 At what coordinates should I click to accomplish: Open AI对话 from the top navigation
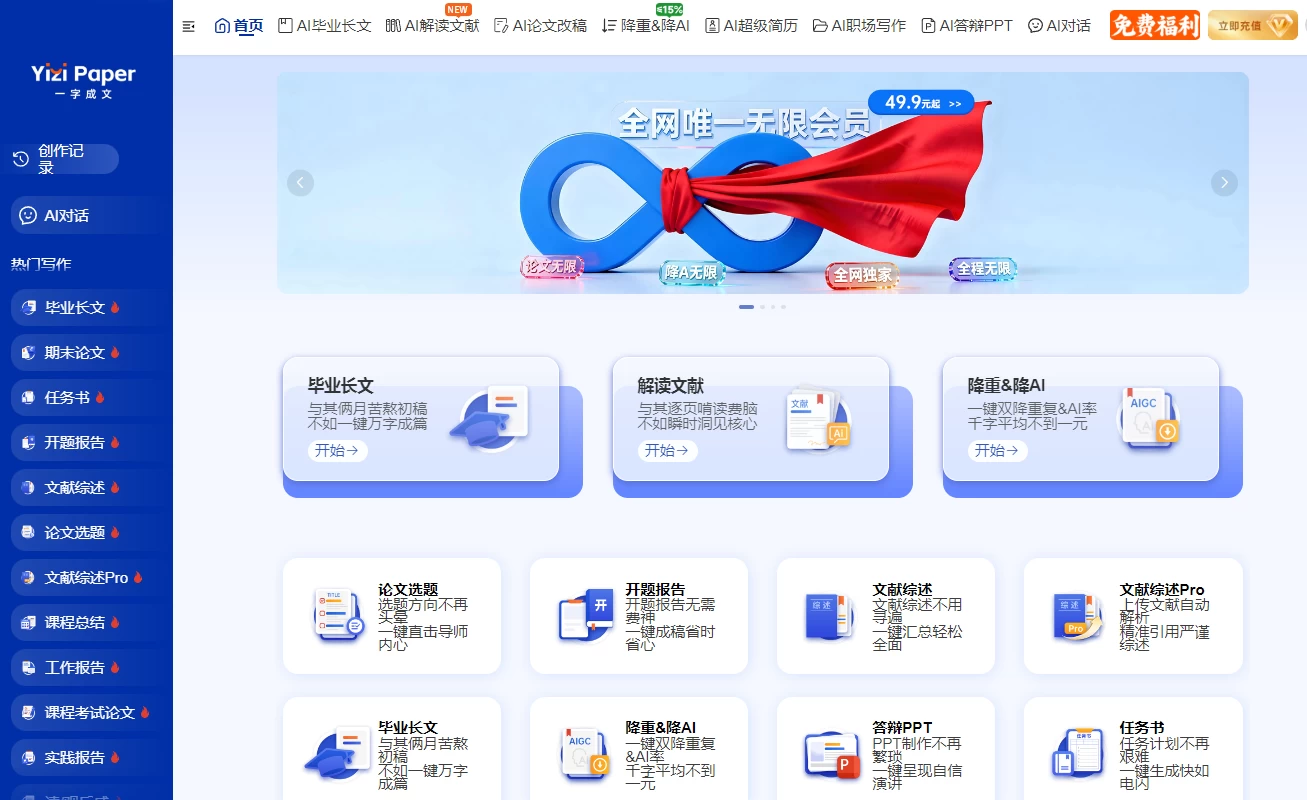pos(1058,25)
